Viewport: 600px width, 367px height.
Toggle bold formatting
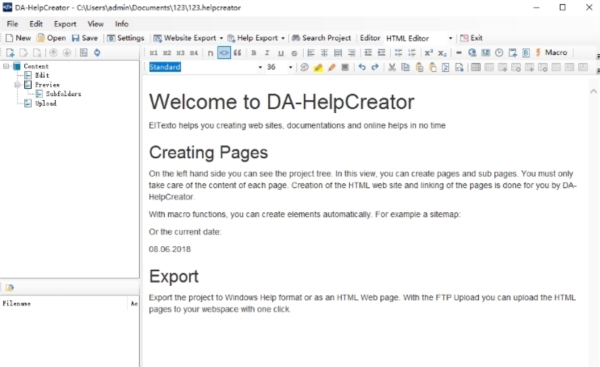tap(254, 53)
